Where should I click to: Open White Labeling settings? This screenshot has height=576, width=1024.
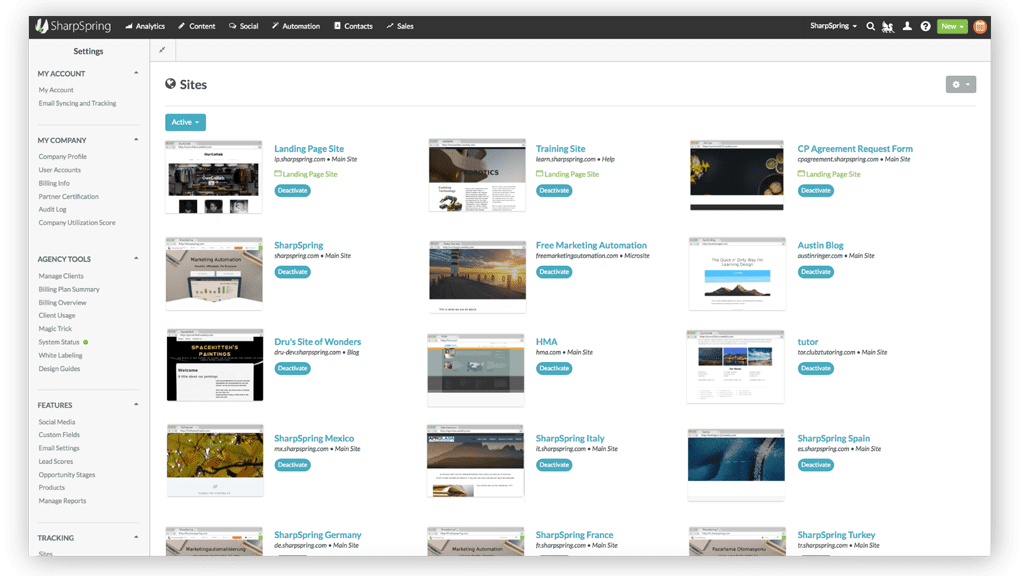click(x=61, y=355)
